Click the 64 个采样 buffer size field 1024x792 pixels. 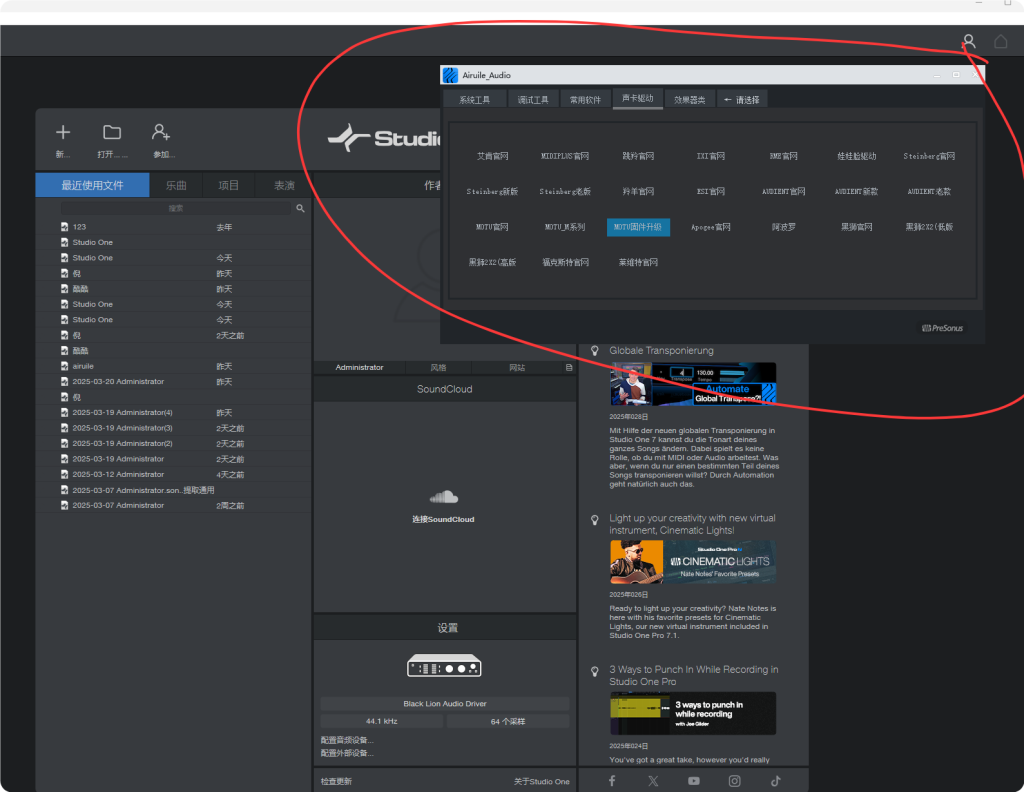[507, 721]
